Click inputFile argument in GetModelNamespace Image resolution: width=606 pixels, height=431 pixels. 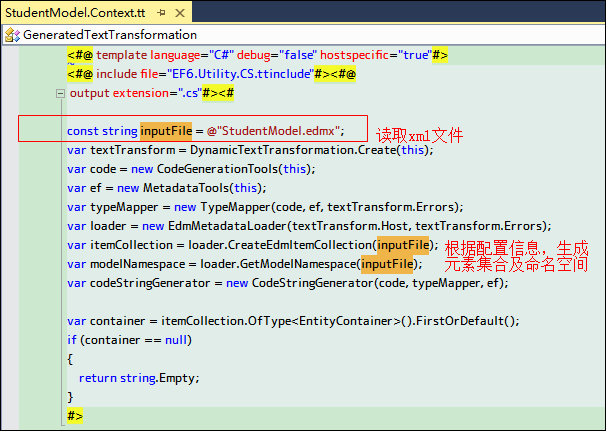(x=387, y=264)
